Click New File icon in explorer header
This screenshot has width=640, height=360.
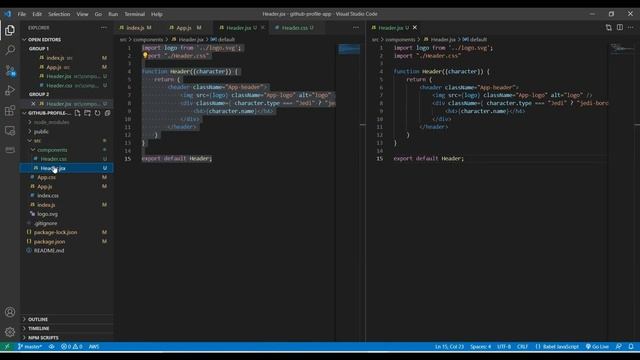tap(78, 113)
